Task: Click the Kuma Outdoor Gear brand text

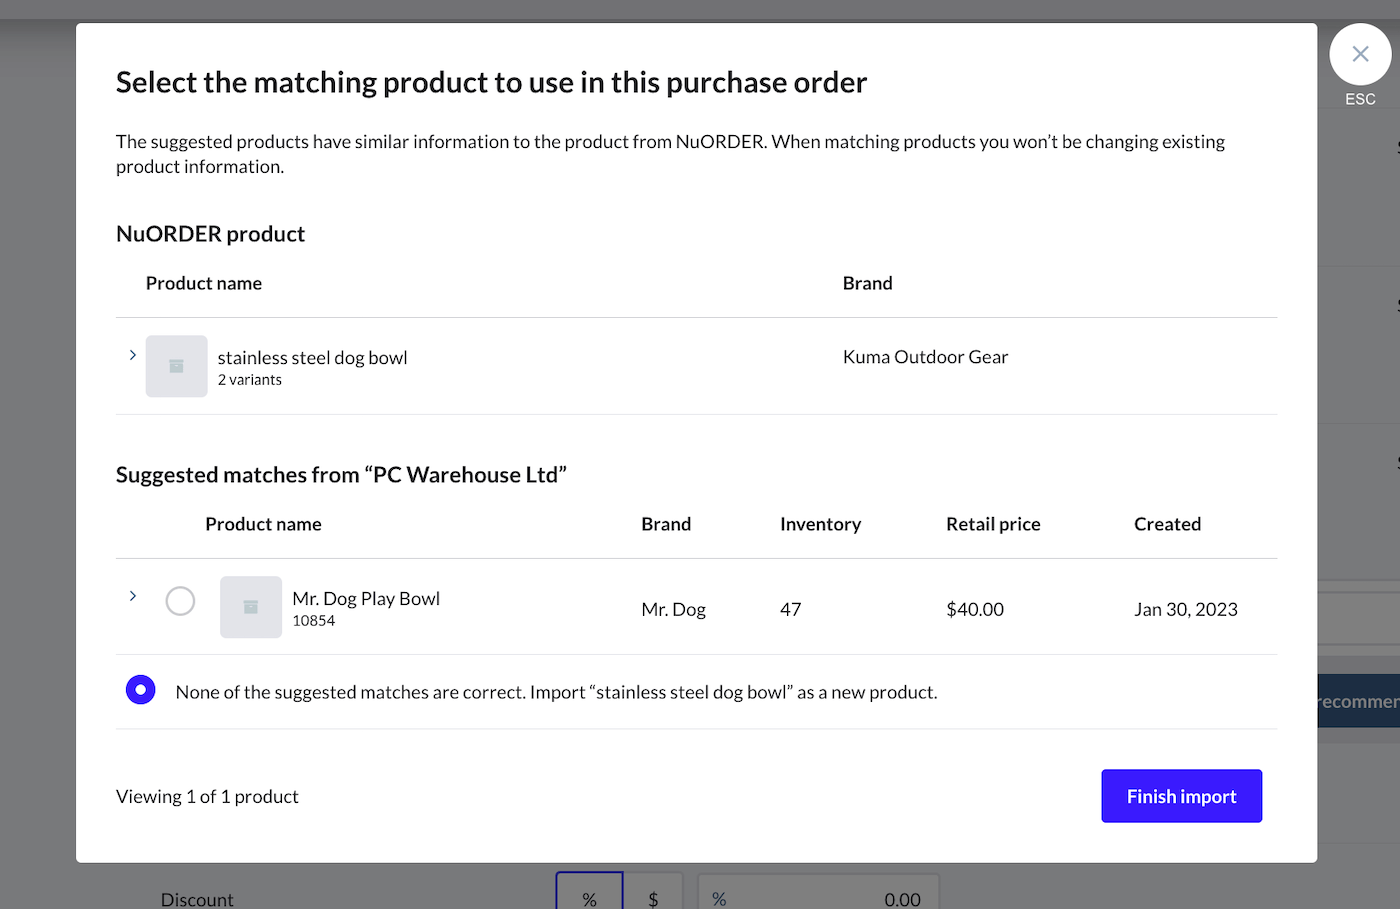Action: [925, 357]
